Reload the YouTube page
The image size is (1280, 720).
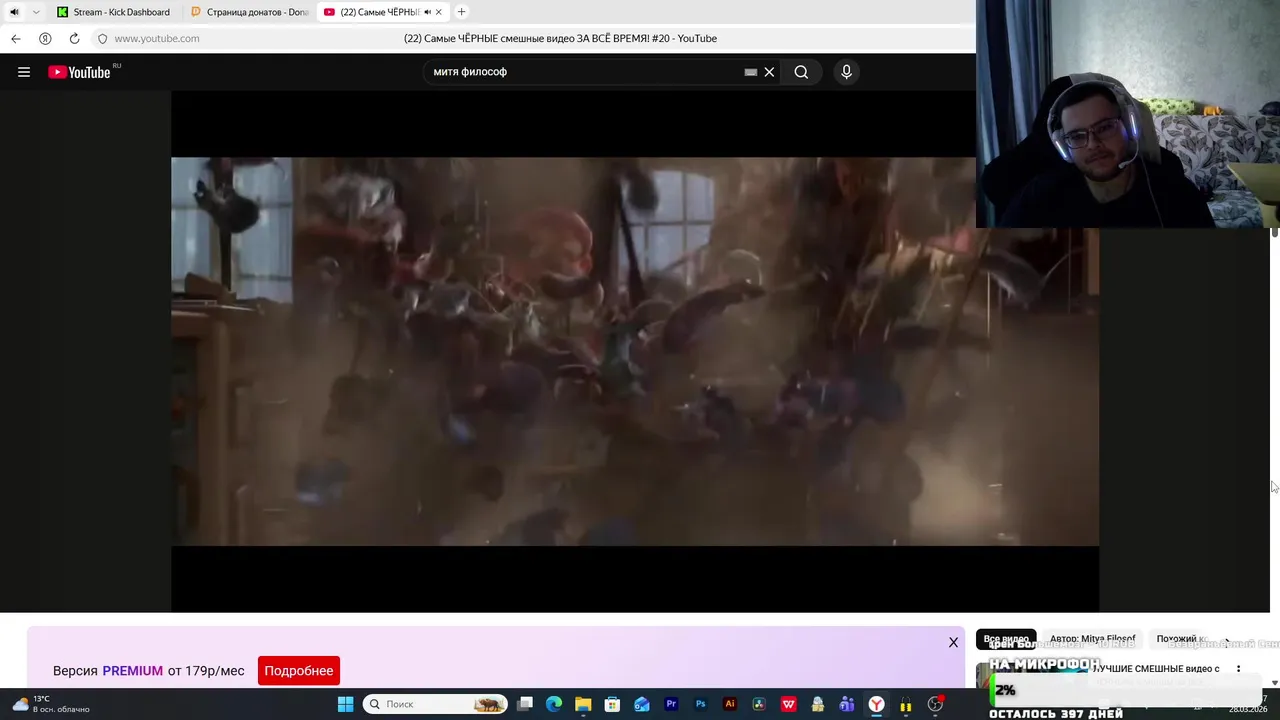pyautogui.click(x=74, y=38)
